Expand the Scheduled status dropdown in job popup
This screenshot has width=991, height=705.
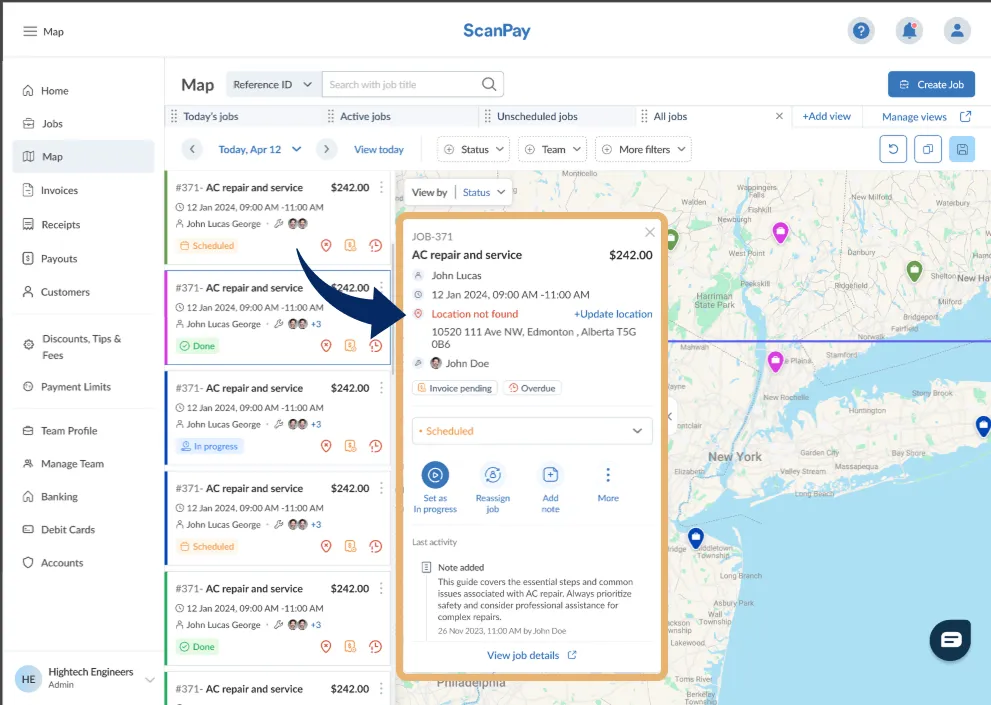point(532,431)
